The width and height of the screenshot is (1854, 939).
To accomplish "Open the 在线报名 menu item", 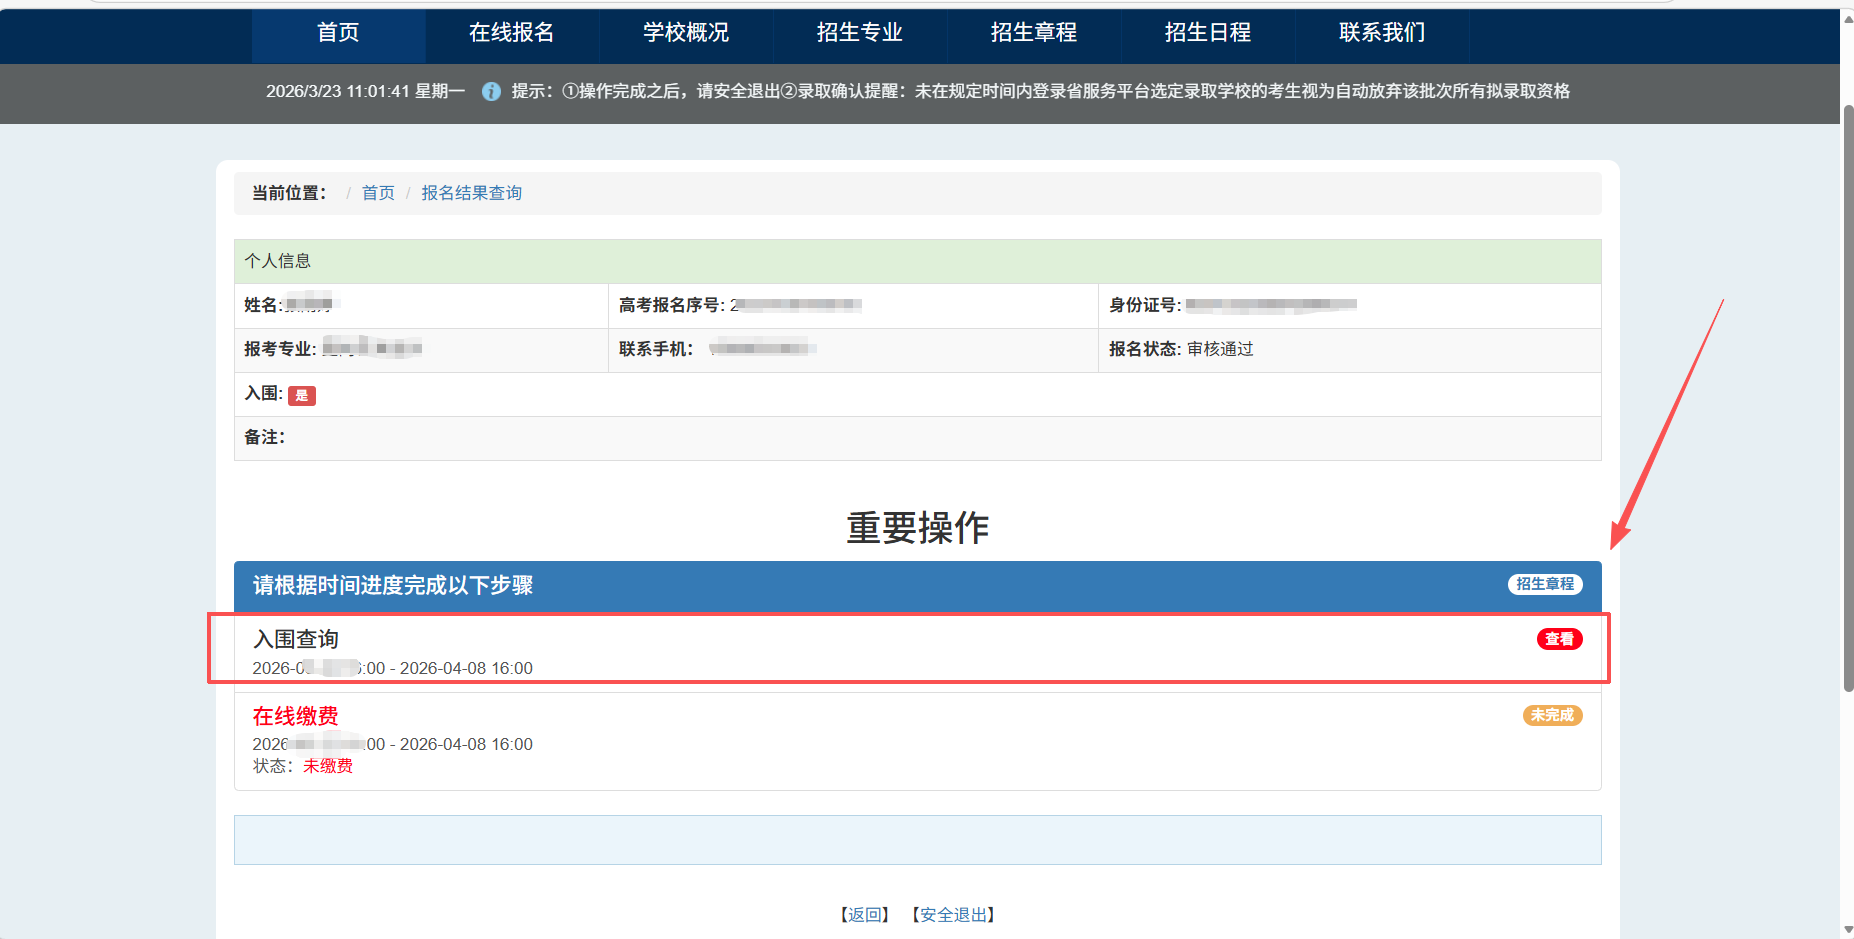I will tap(511, 33).
